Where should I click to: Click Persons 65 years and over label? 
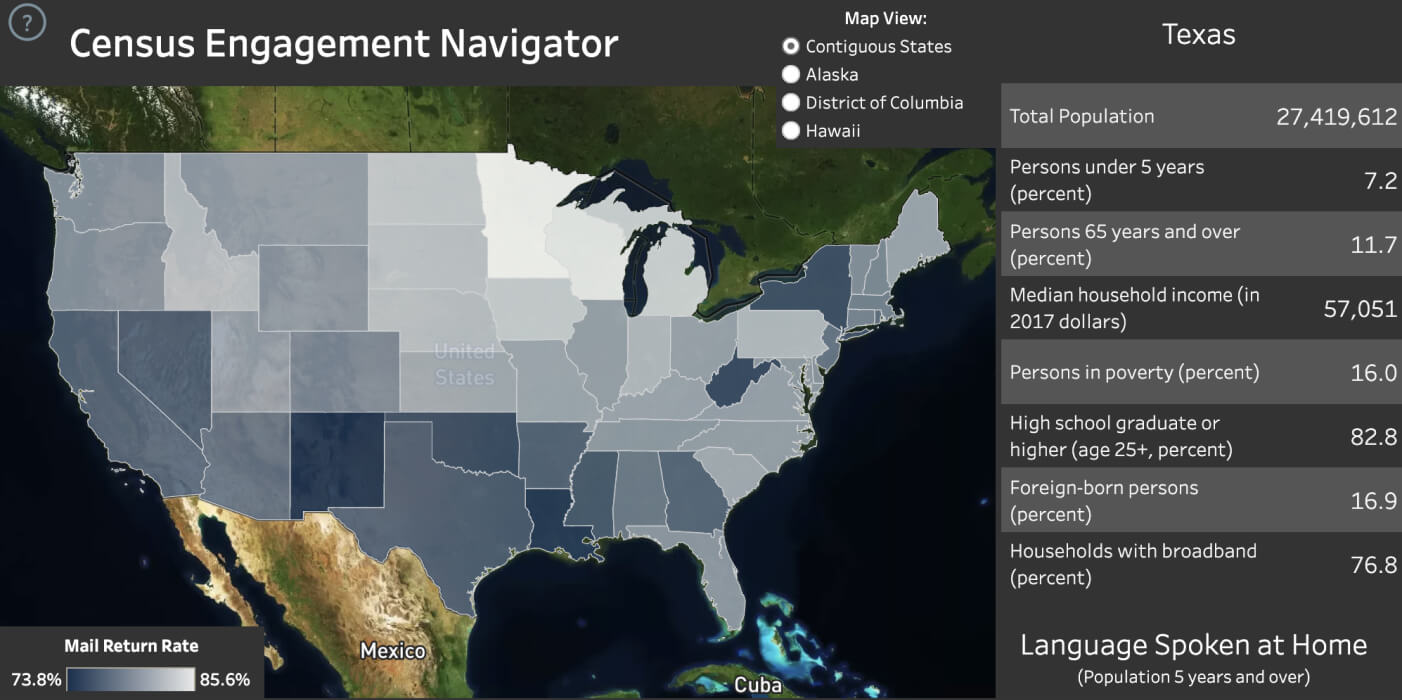[1125, 245]
